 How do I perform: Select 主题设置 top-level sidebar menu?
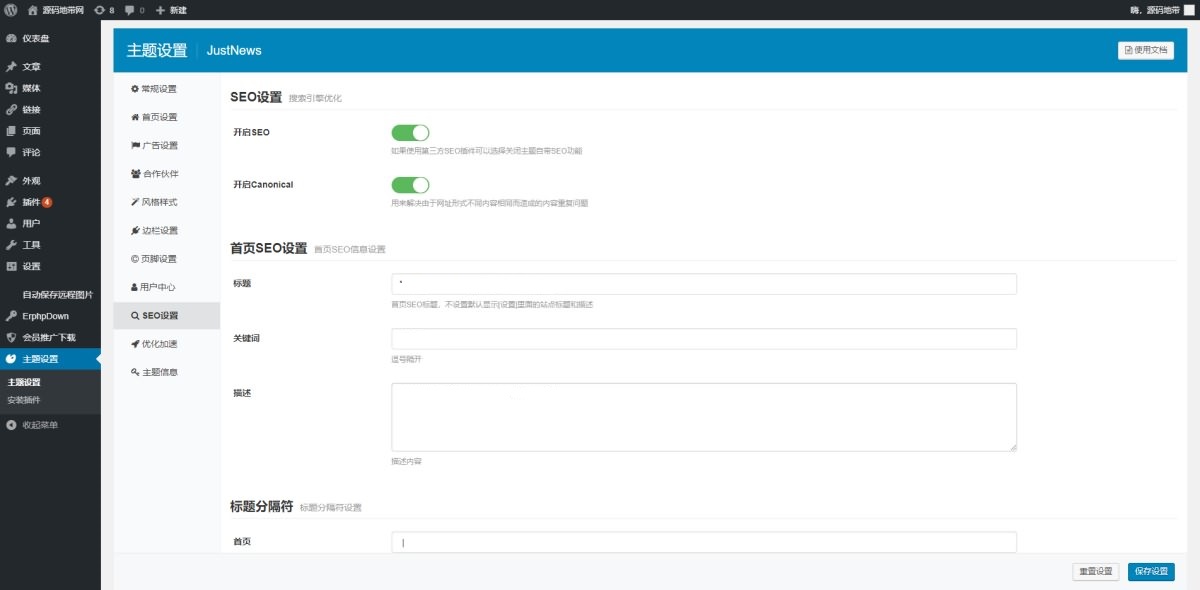pyautogui.click(x=50, y=359)
